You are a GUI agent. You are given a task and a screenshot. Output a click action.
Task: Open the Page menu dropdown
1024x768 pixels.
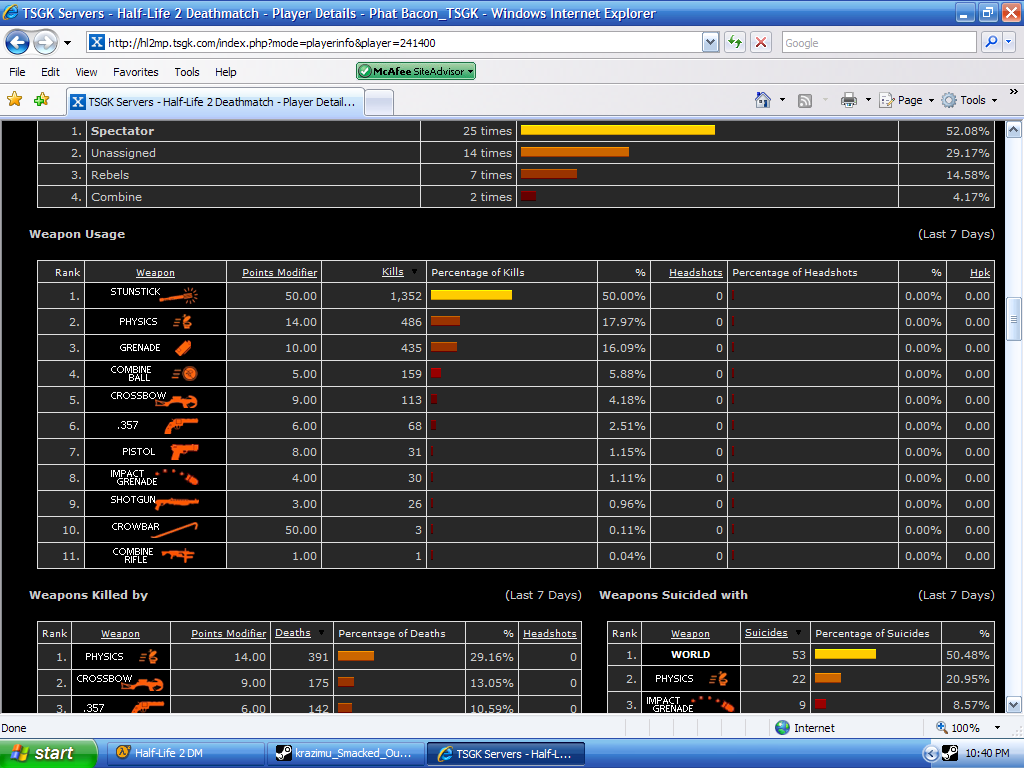(907, 100)
